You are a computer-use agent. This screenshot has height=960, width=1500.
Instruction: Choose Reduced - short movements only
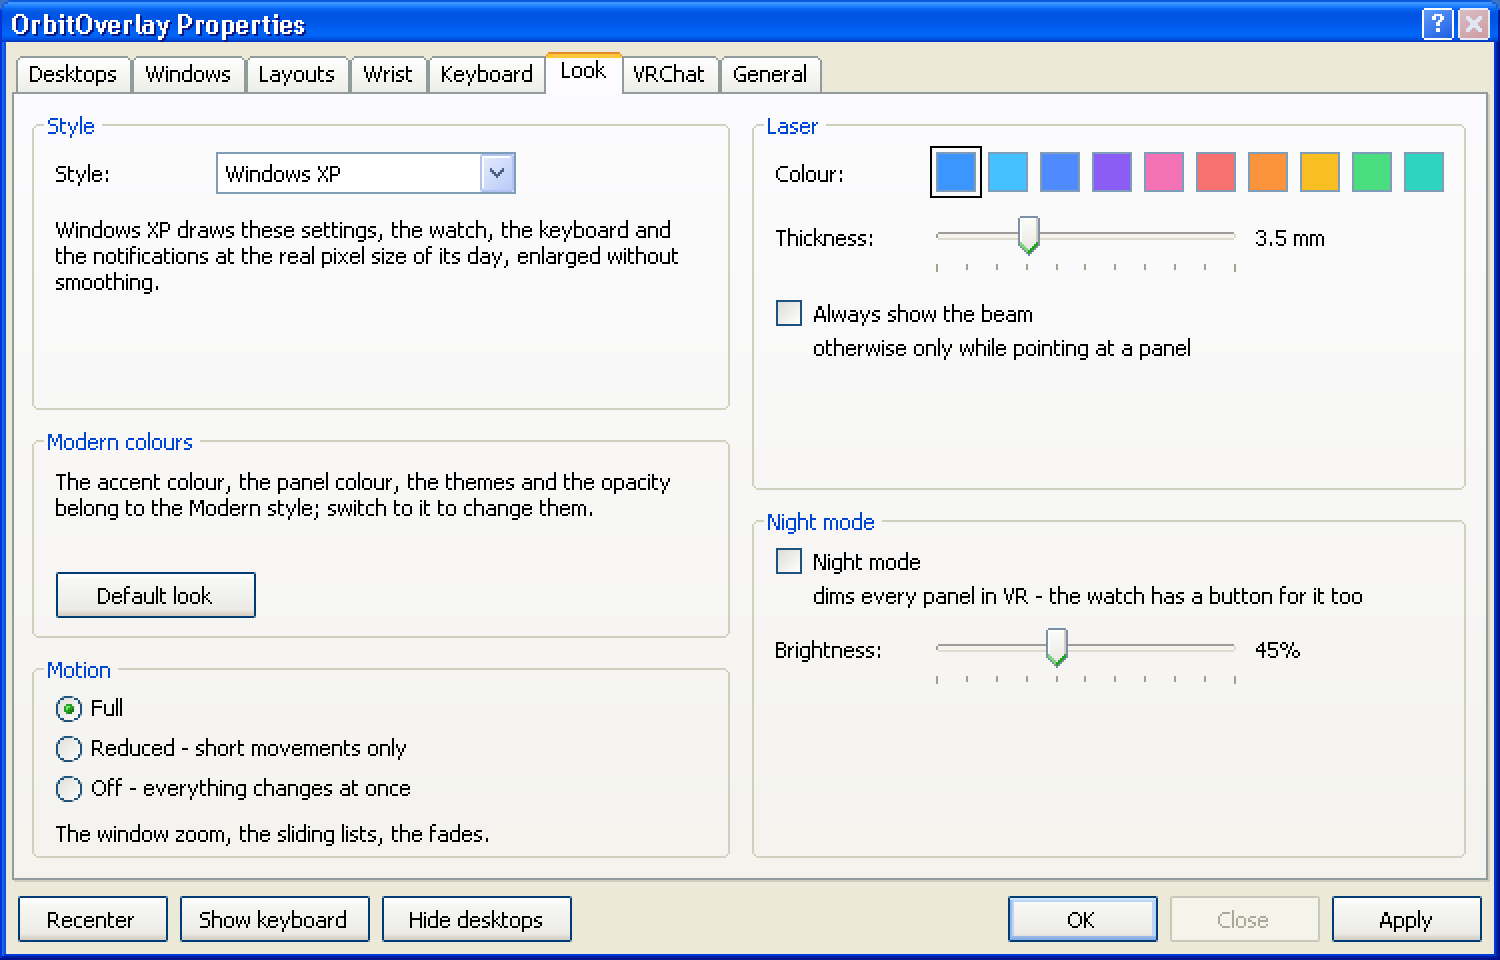69,749
